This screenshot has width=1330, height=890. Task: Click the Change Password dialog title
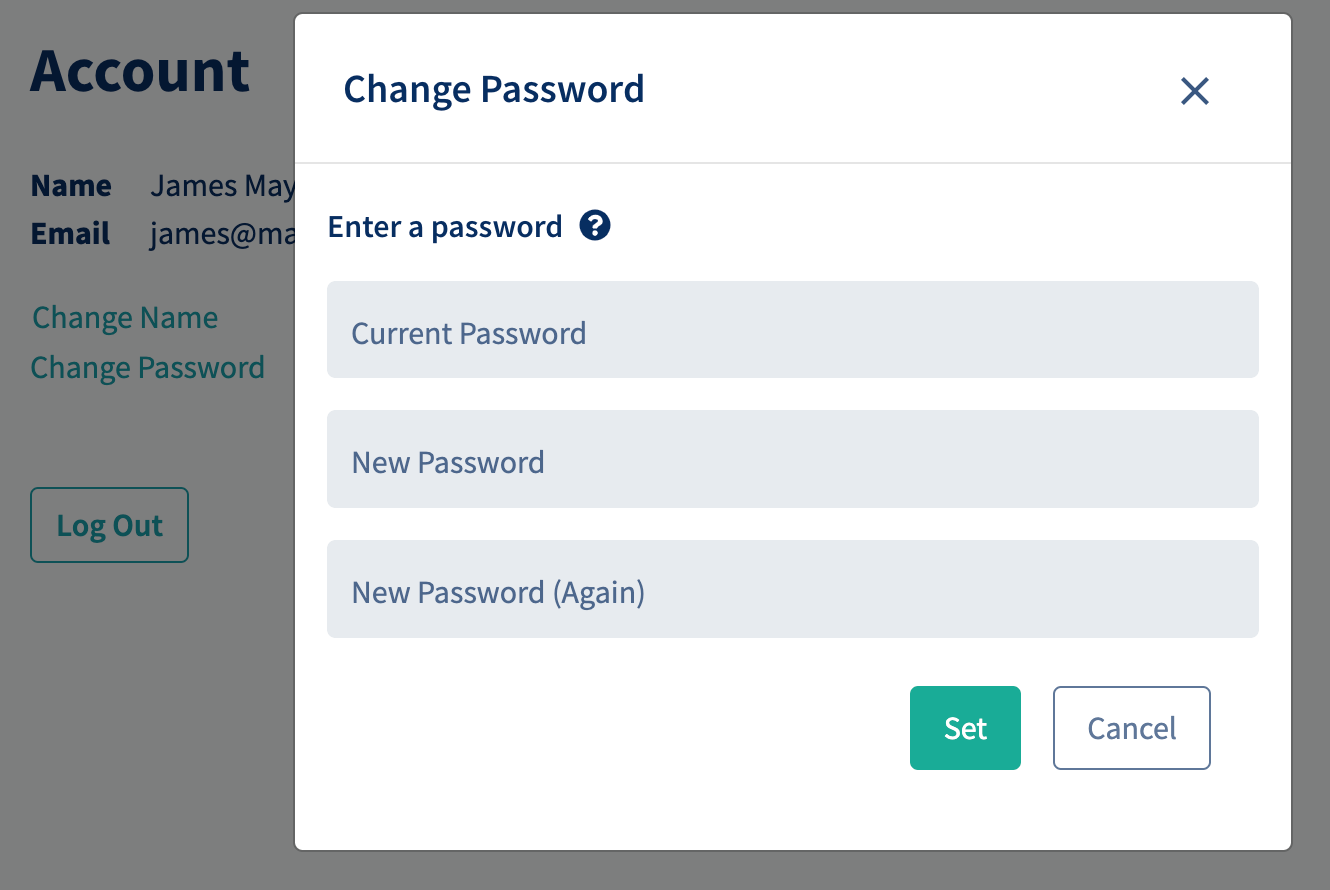(494, 89)
